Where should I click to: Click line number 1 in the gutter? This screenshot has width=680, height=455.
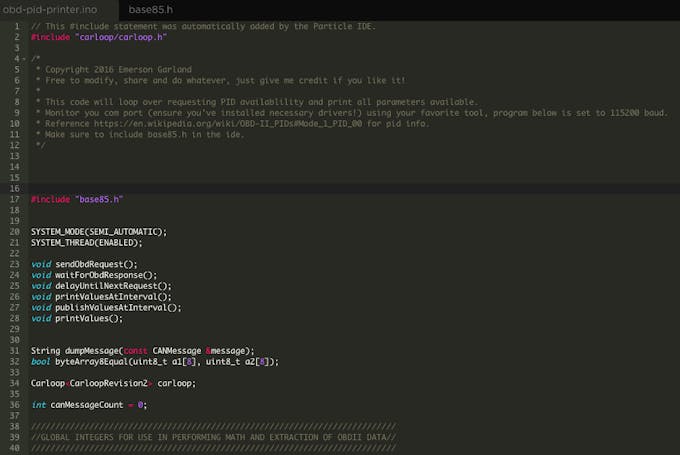tap(16, 26)
